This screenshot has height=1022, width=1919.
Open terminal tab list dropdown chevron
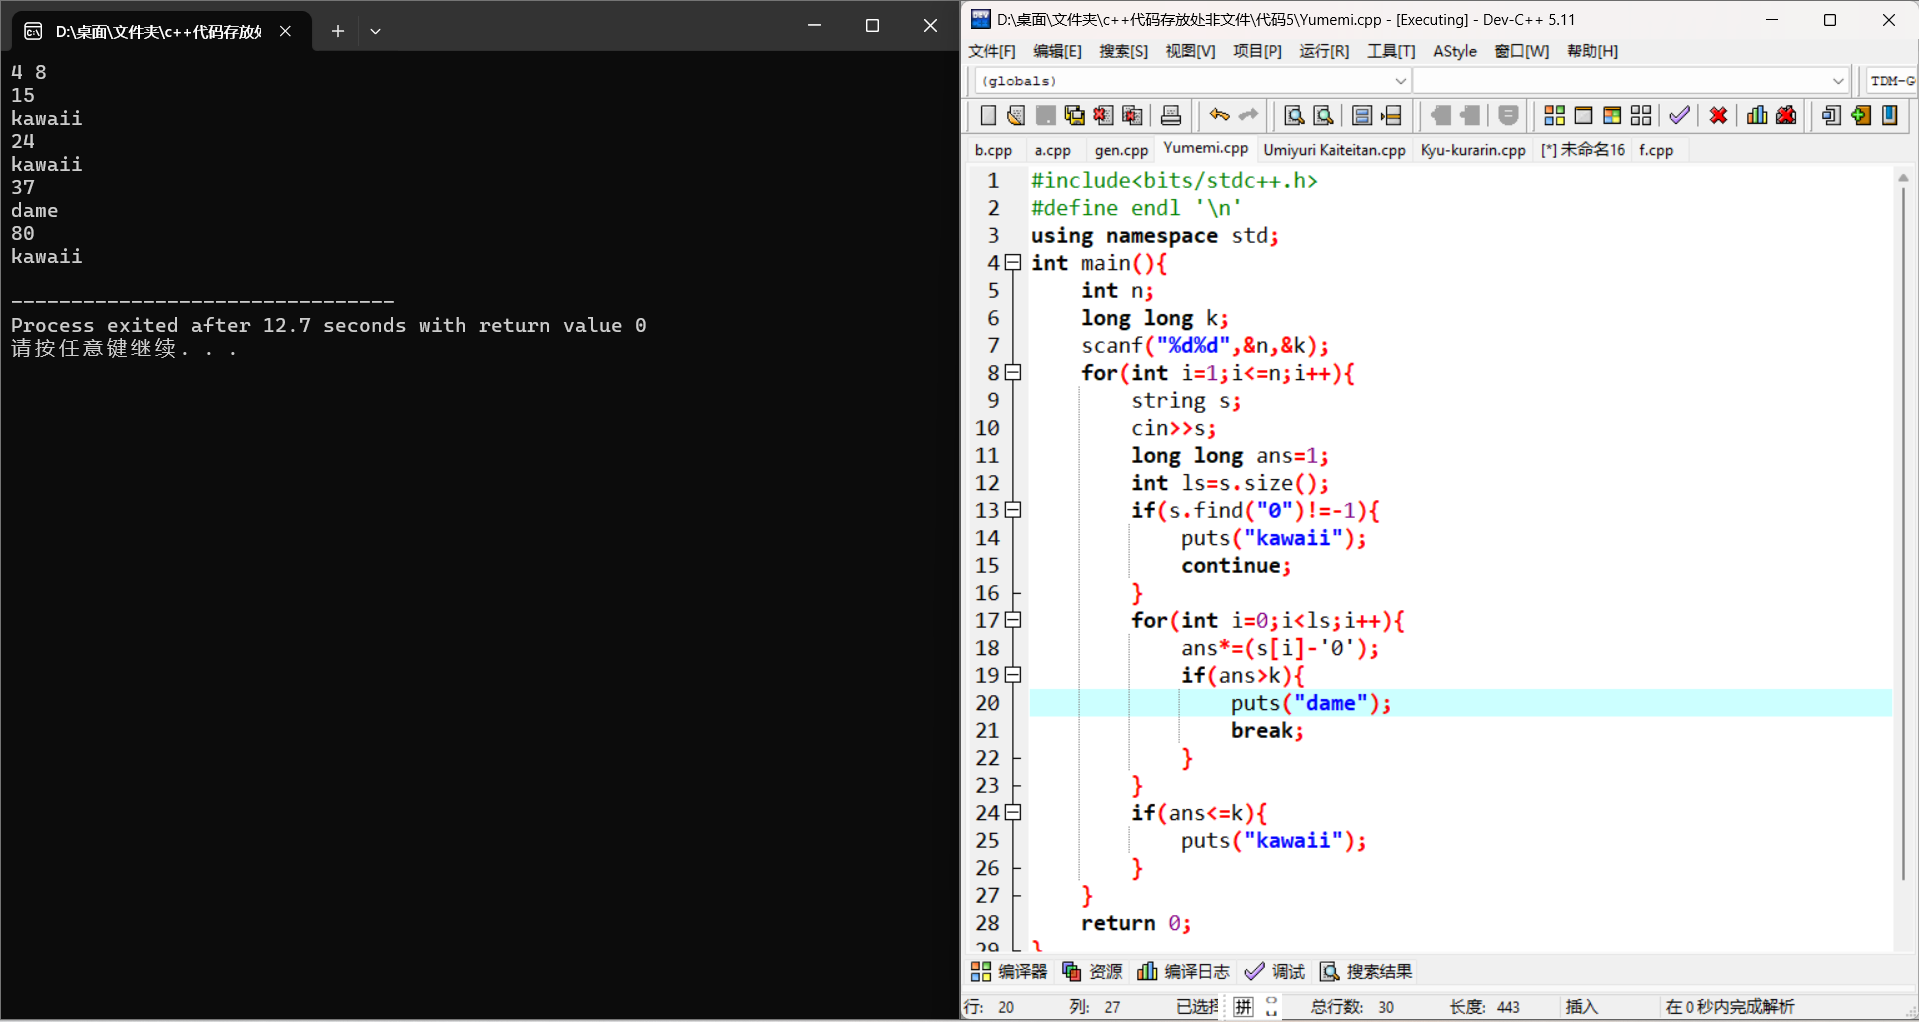[376, 31]
